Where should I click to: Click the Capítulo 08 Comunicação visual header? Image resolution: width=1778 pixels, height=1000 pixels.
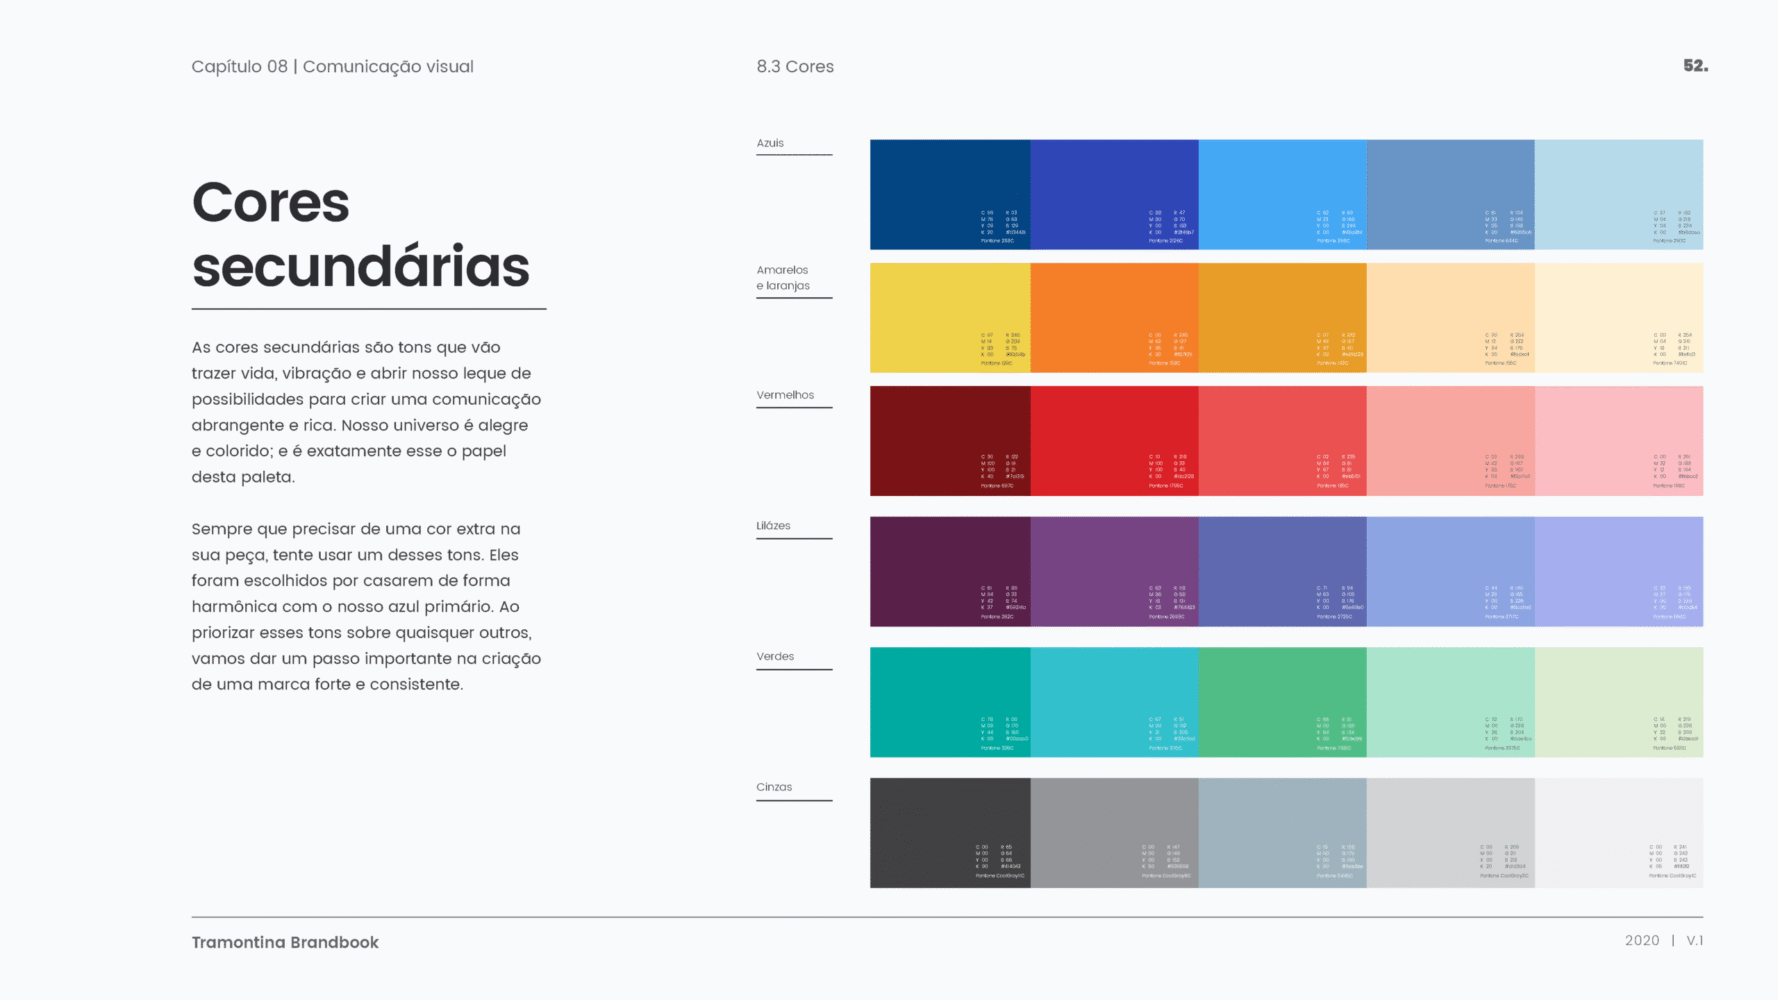click(333, 67)
